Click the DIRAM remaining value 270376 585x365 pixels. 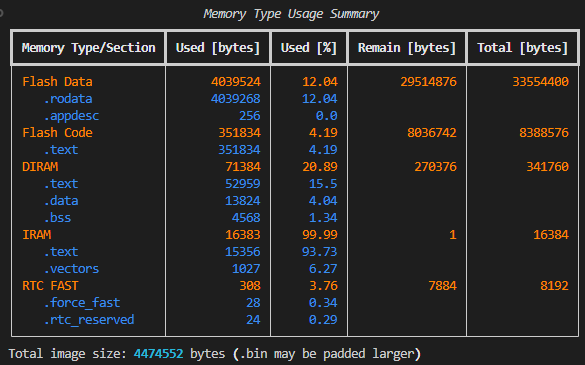pos(435,167)
